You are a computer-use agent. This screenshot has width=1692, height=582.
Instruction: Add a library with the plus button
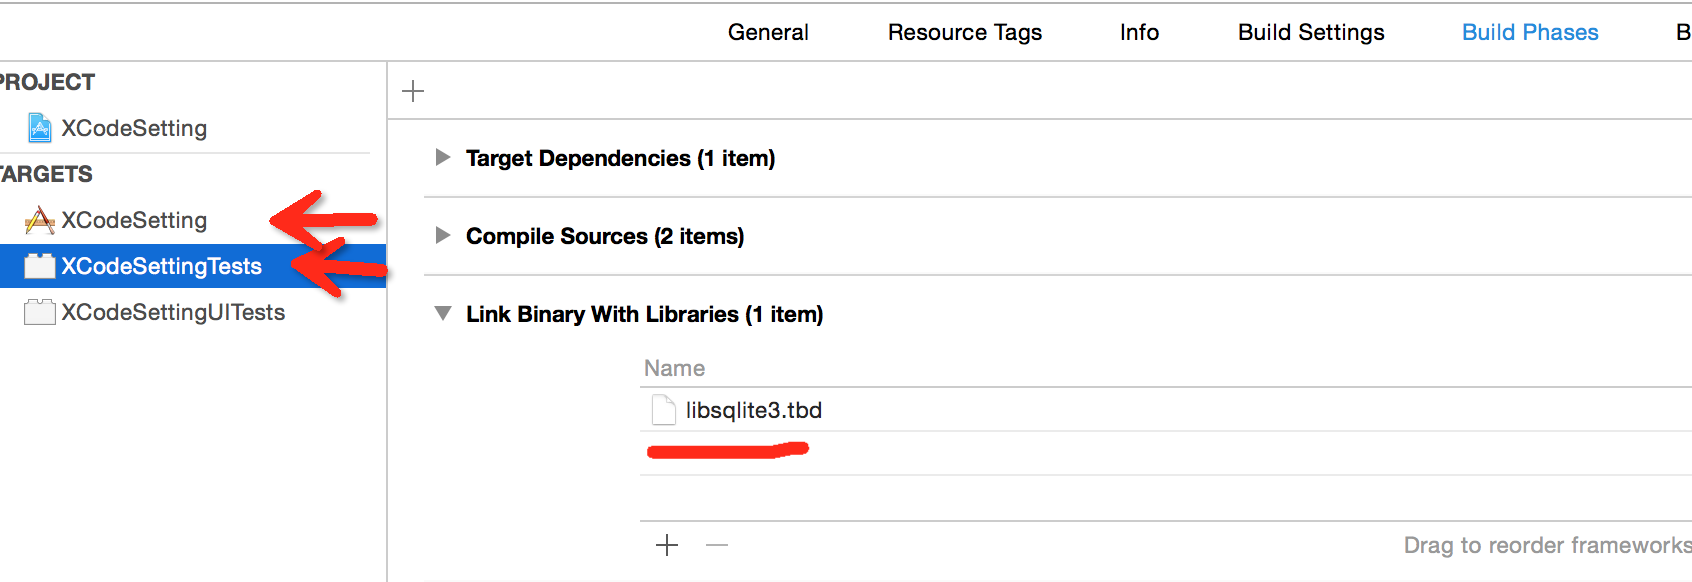[x=667, y=545]
